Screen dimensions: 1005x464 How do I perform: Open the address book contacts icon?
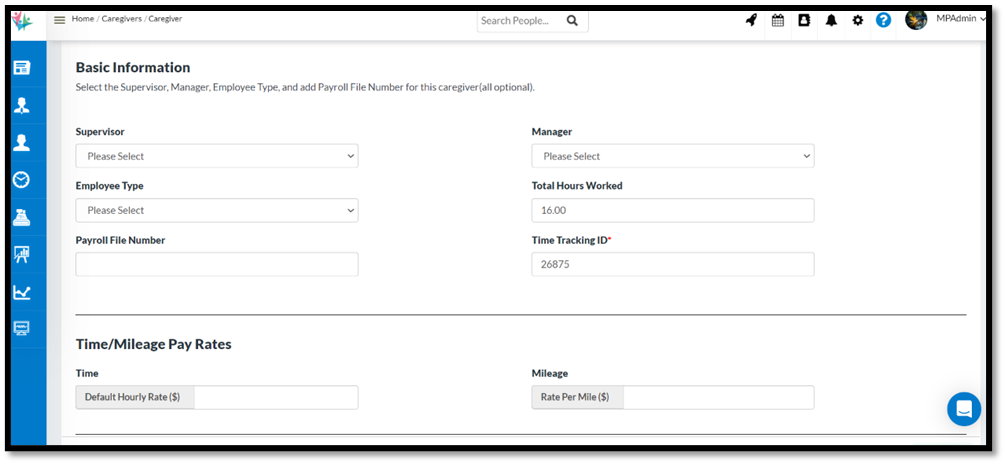pyautogui.click(x=804, y=20)
